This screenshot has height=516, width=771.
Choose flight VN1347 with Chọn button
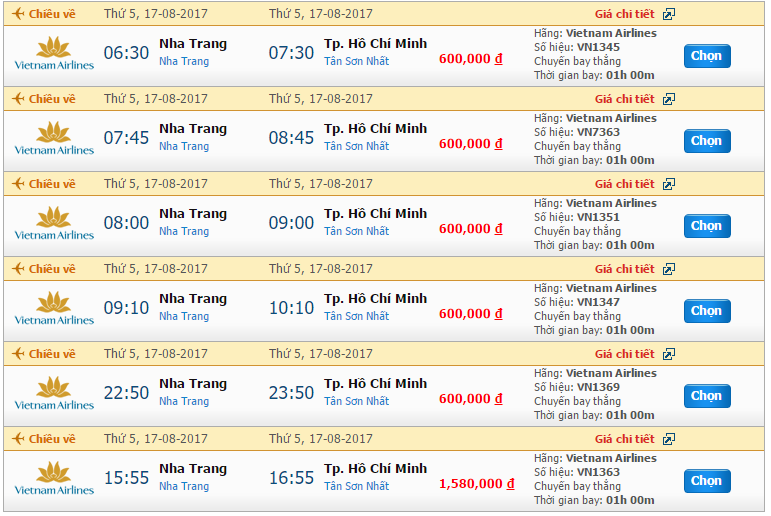(x=707, y=311)
